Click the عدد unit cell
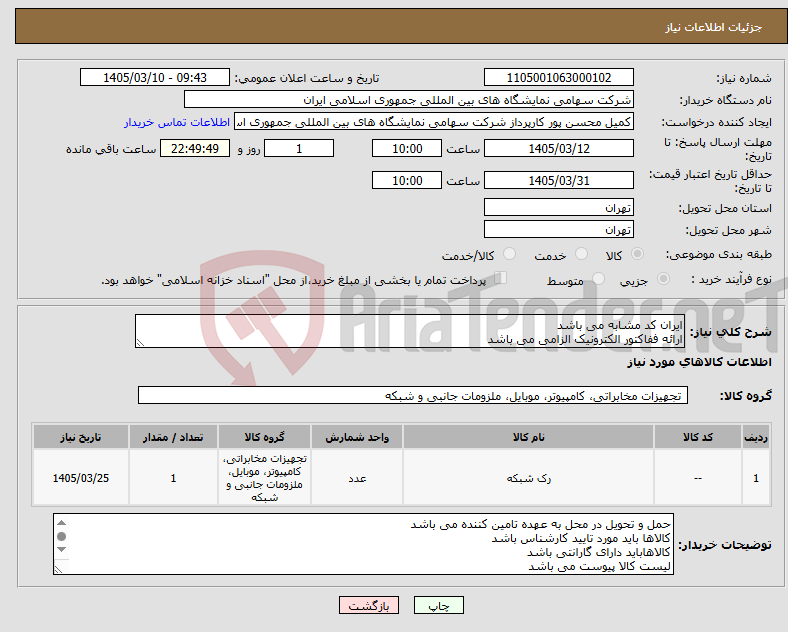 click(357, 478)
